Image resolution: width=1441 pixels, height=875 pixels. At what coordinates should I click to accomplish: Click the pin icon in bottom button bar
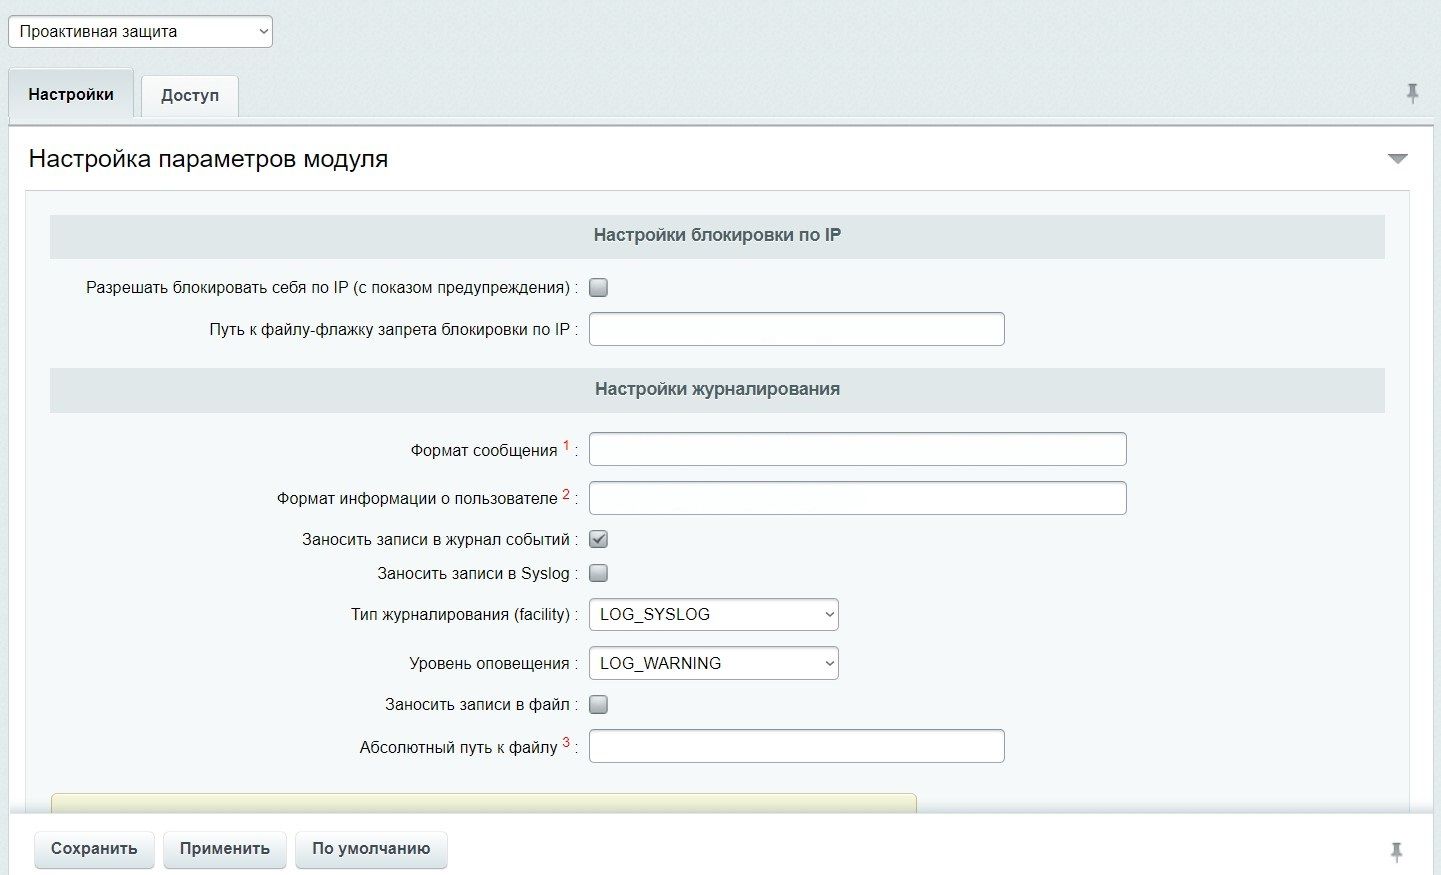[1397, 851]
